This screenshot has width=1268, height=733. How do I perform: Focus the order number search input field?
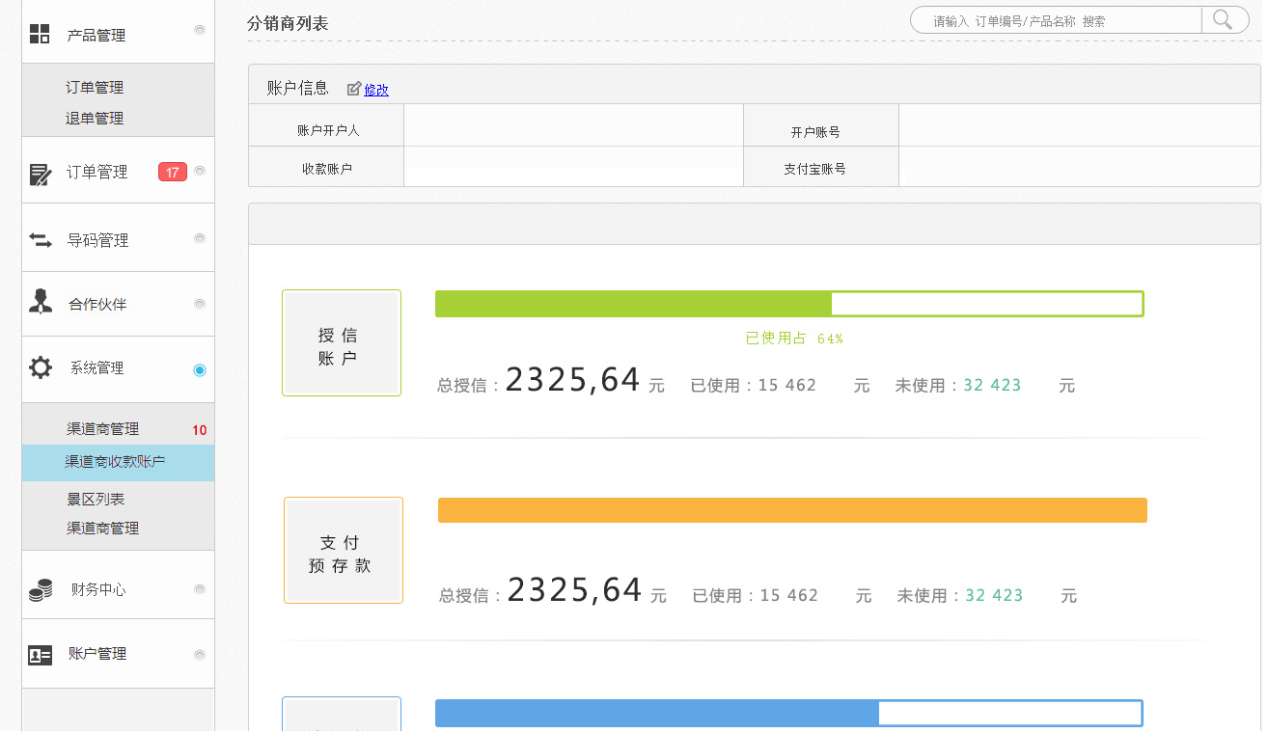tap(1055, 21)
